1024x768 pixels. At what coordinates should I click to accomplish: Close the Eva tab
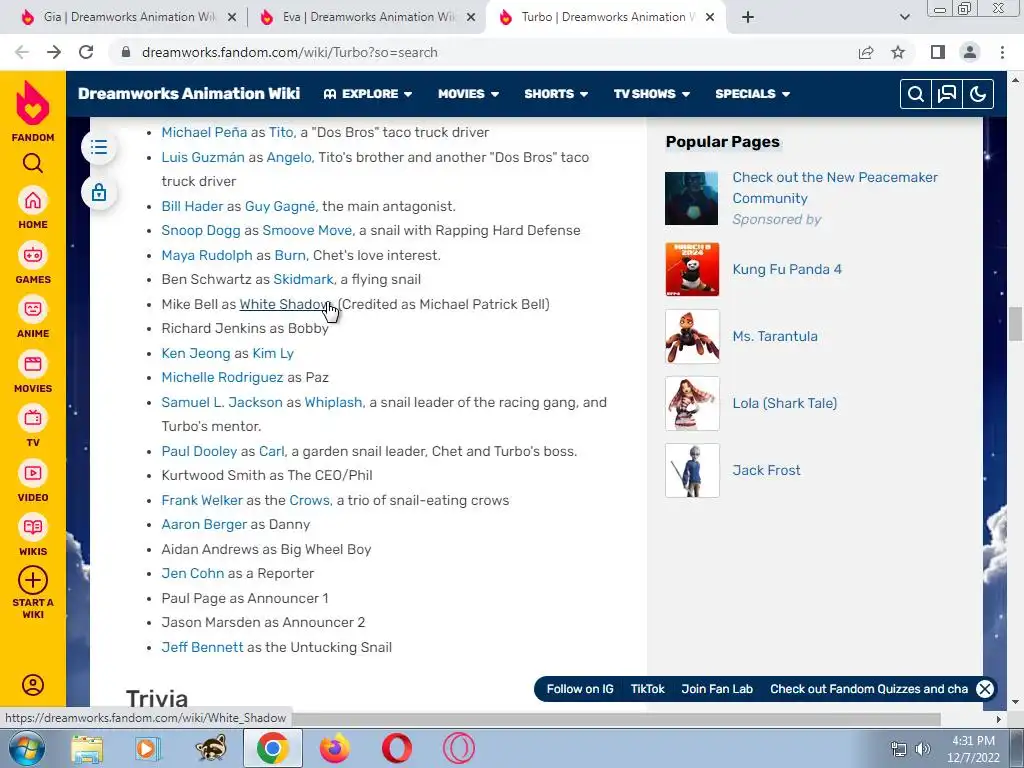pos(470,17)
